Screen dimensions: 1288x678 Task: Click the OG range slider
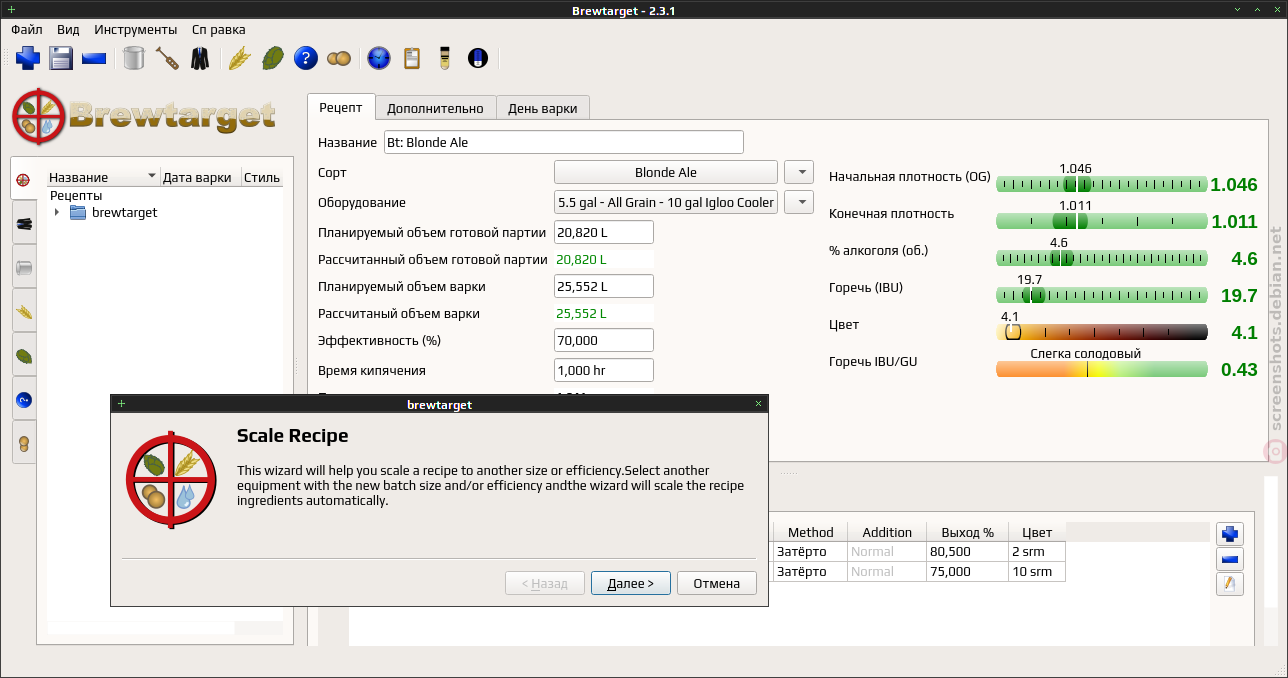[1102, 184]
